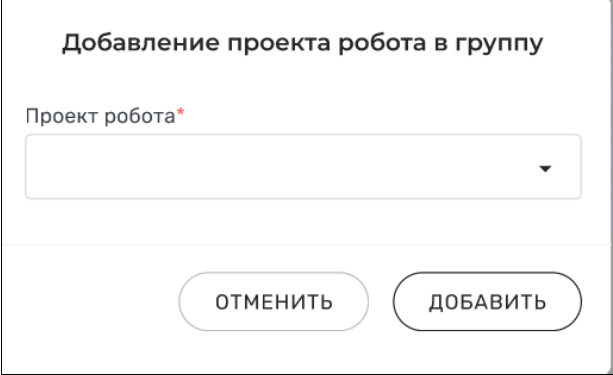Dismiss dialog using ОТМЕНИТЬ

(x=274, y=301)
